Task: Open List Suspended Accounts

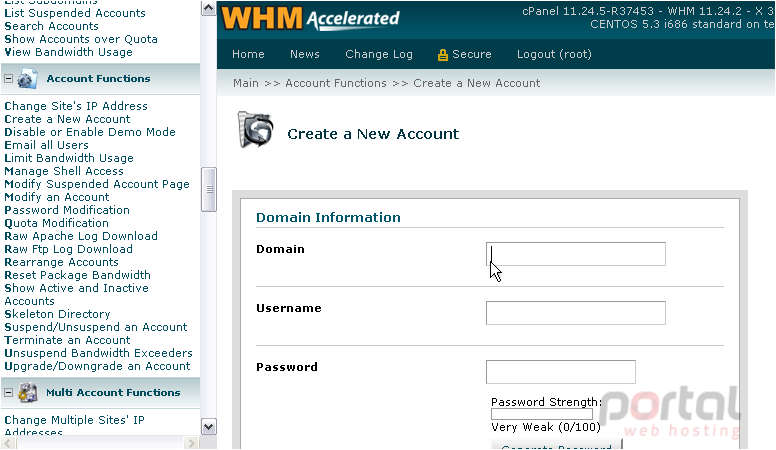Action: (75, 13)
